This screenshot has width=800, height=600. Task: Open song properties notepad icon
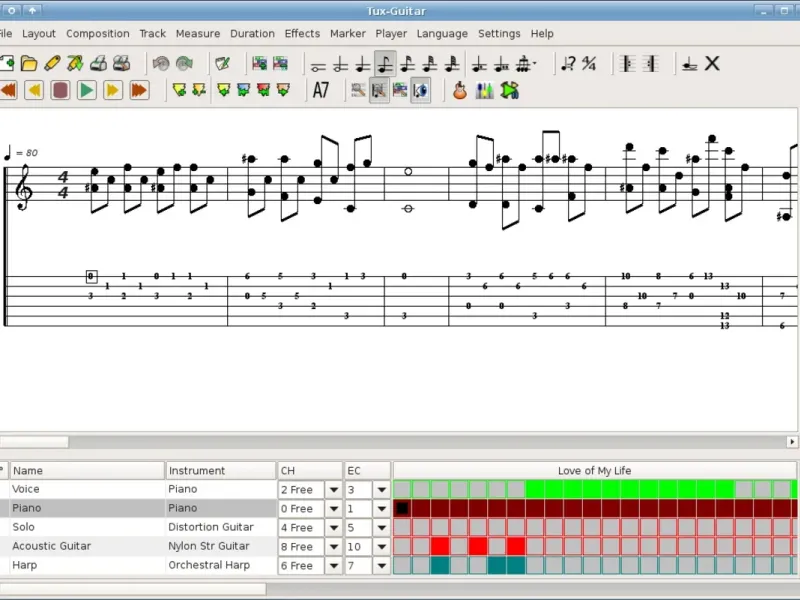tap(222, 64)
